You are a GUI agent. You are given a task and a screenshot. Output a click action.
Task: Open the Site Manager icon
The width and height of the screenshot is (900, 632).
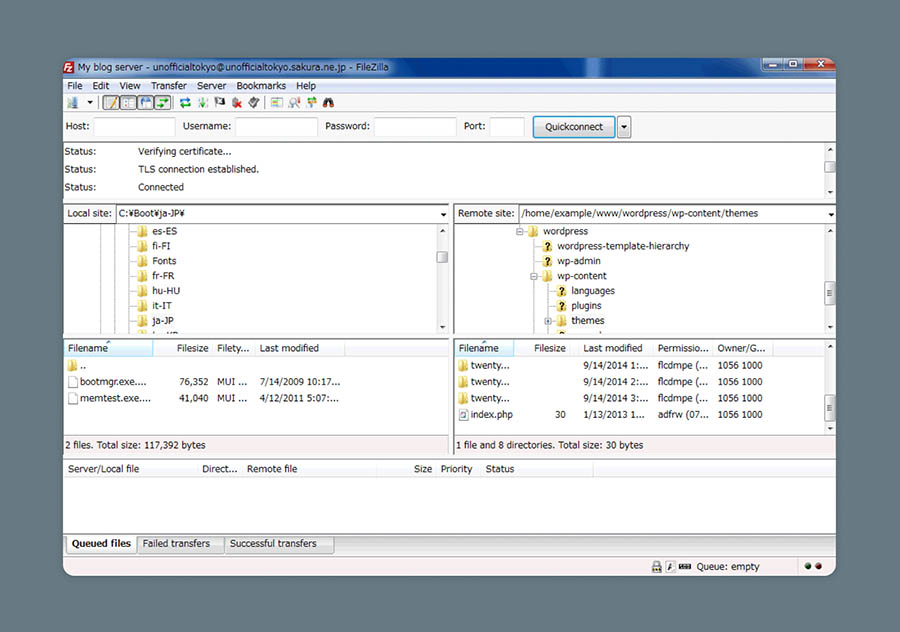click(73, 103)
